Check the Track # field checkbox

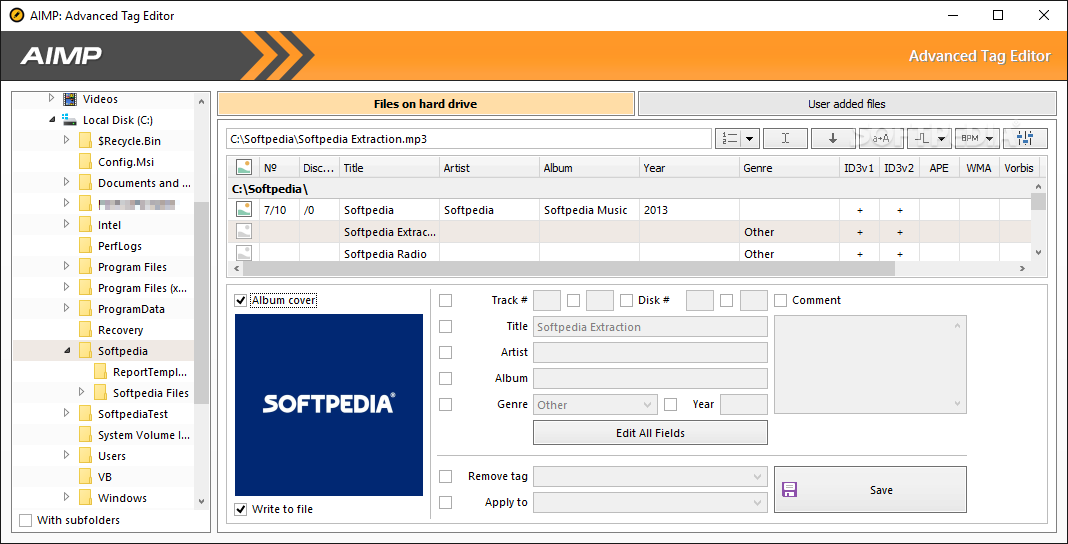click(x=445, y=300)
